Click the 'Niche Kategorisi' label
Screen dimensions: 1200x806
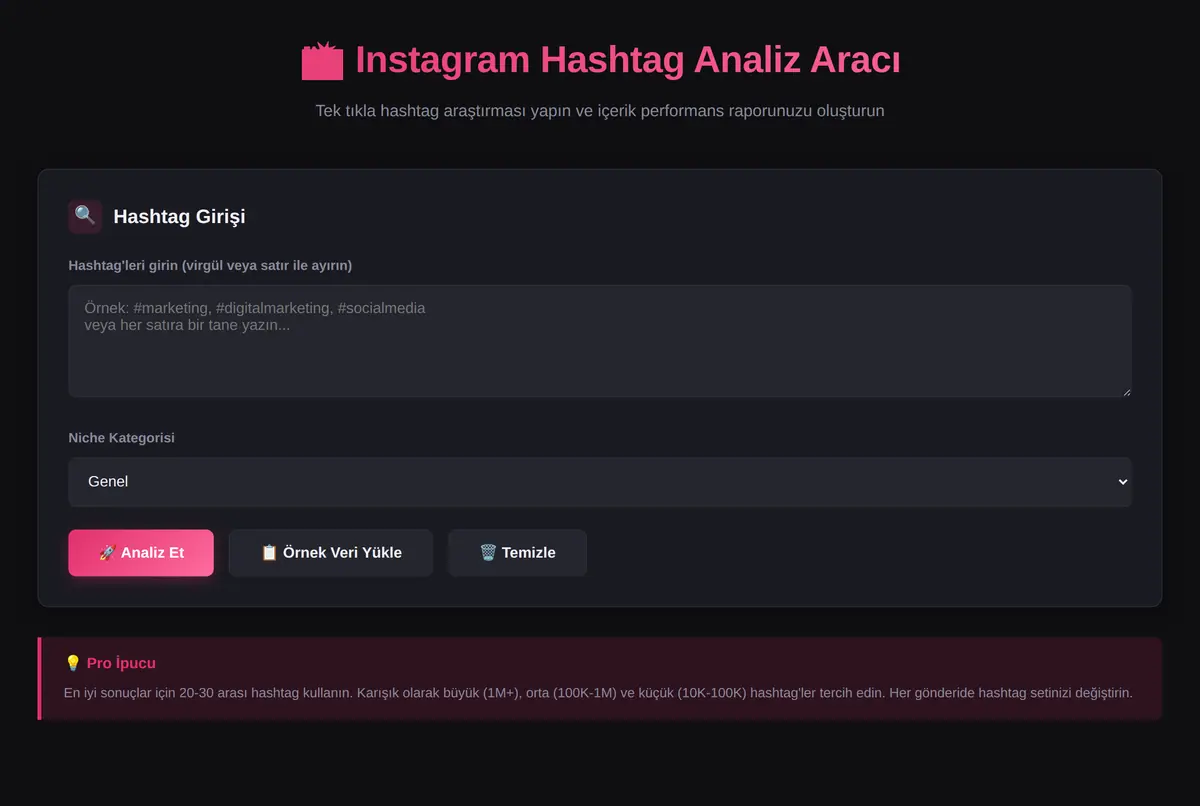[x=121, y=438]
